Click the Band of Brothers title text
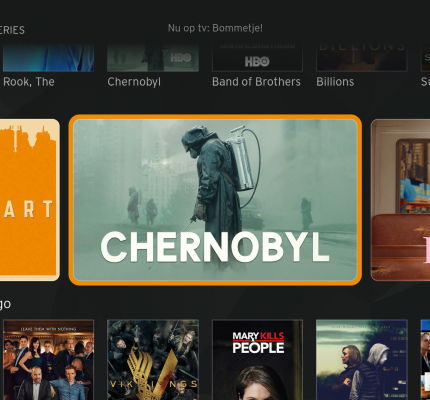This screenshot has height=400, width=430. (256, 82)
